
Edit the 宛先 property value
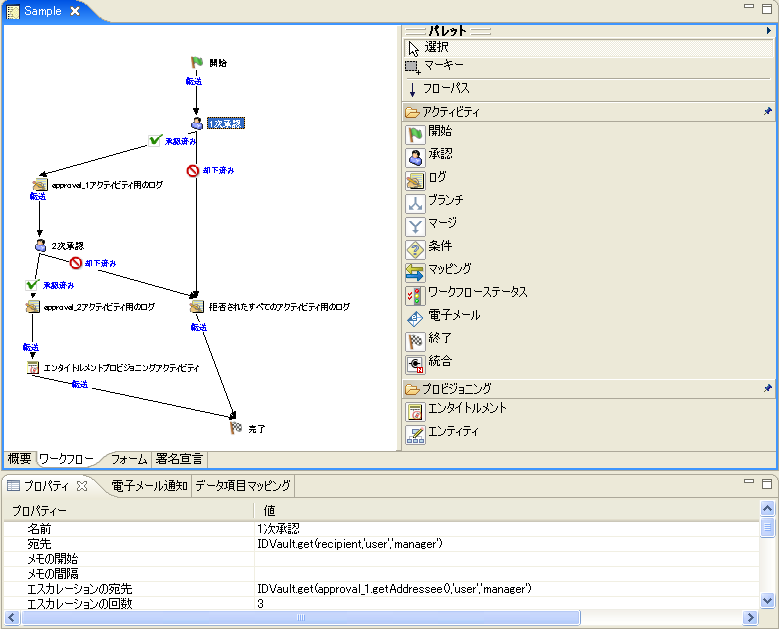click(506, 544)
